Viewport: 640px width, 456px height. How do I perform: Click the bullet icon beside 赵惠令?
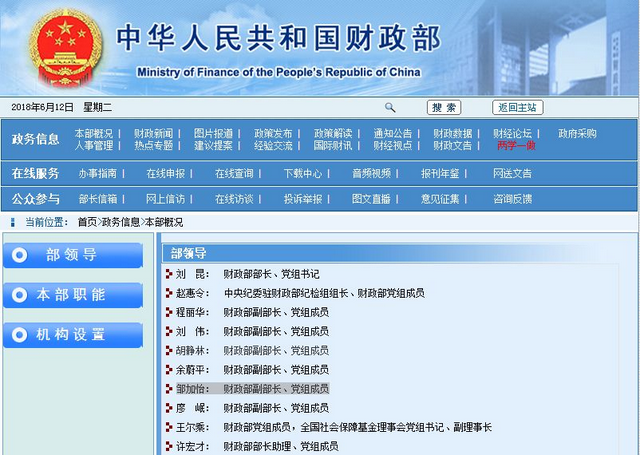(x=169, y=293)
